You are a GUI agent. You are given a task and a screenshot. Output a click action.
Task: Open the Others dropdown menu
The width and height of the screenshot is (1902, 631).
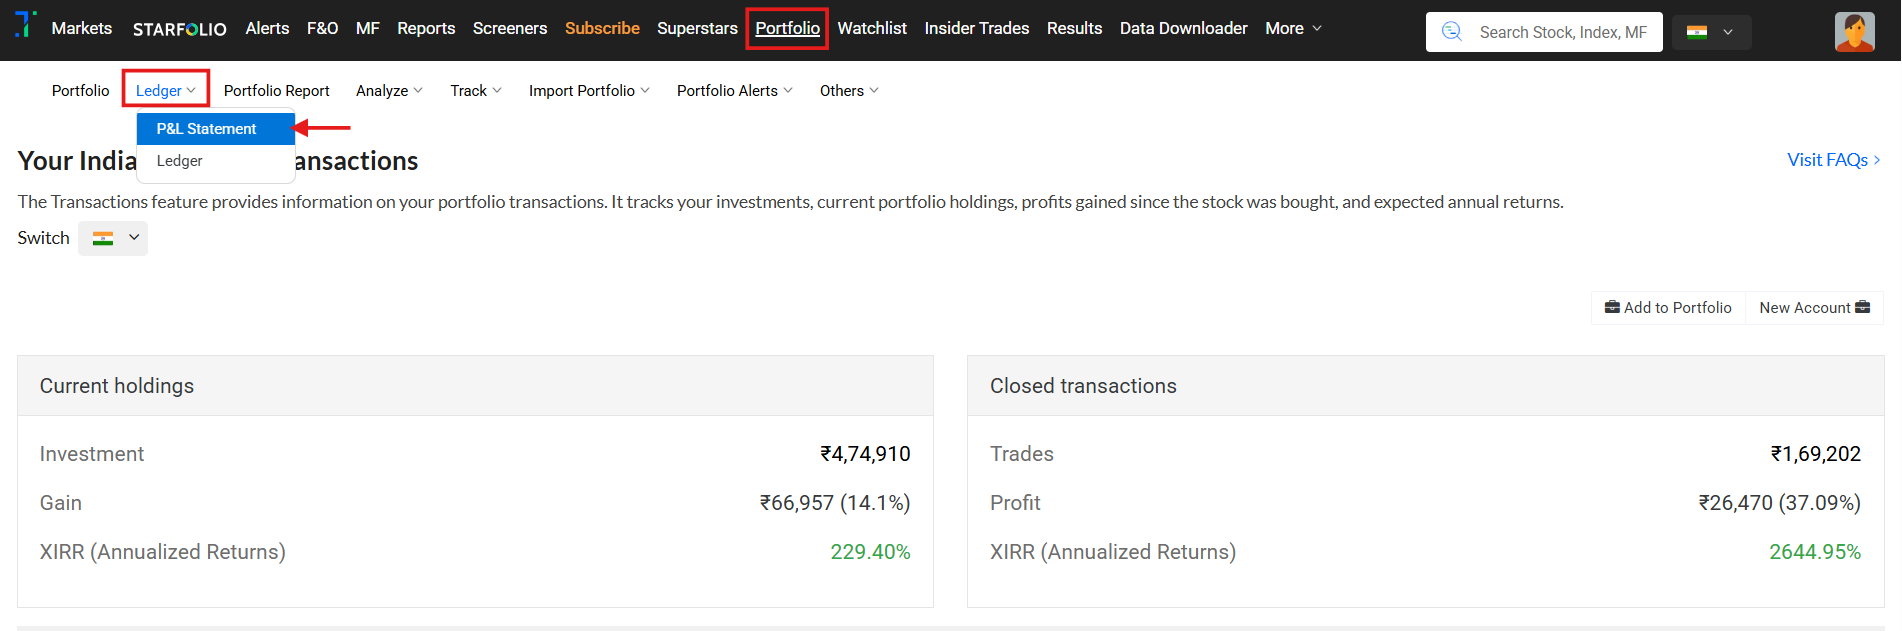click(849, 91)
